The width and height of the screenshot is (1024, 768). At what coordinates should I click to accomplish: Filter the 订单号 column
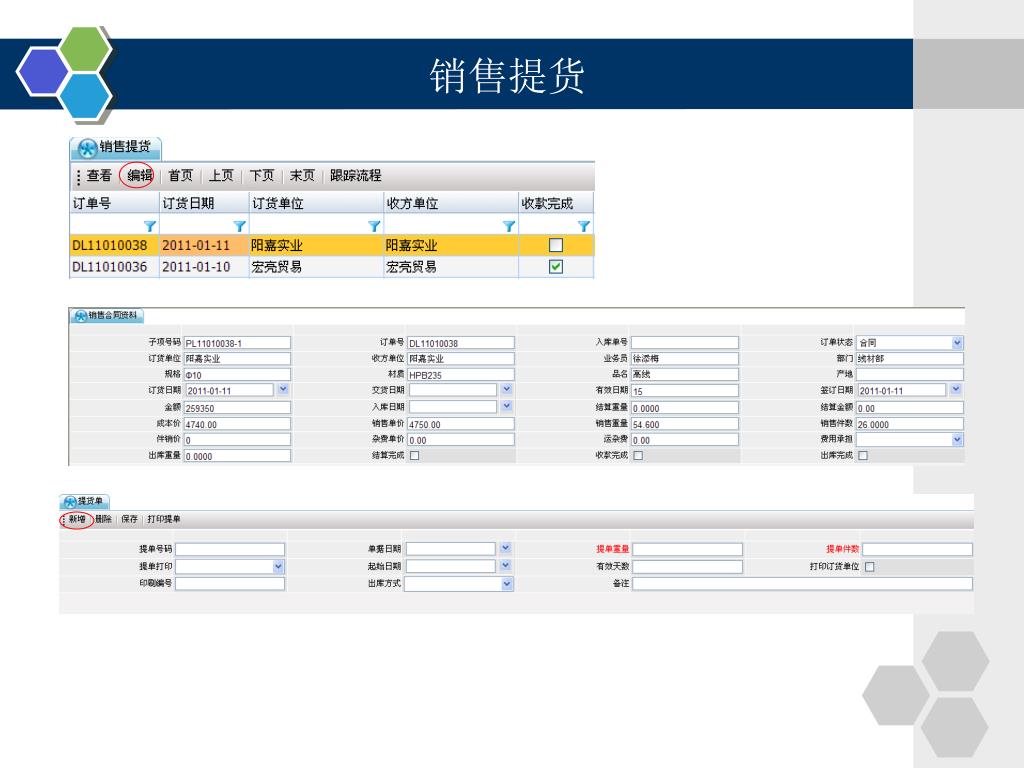(x=150, y=226)
